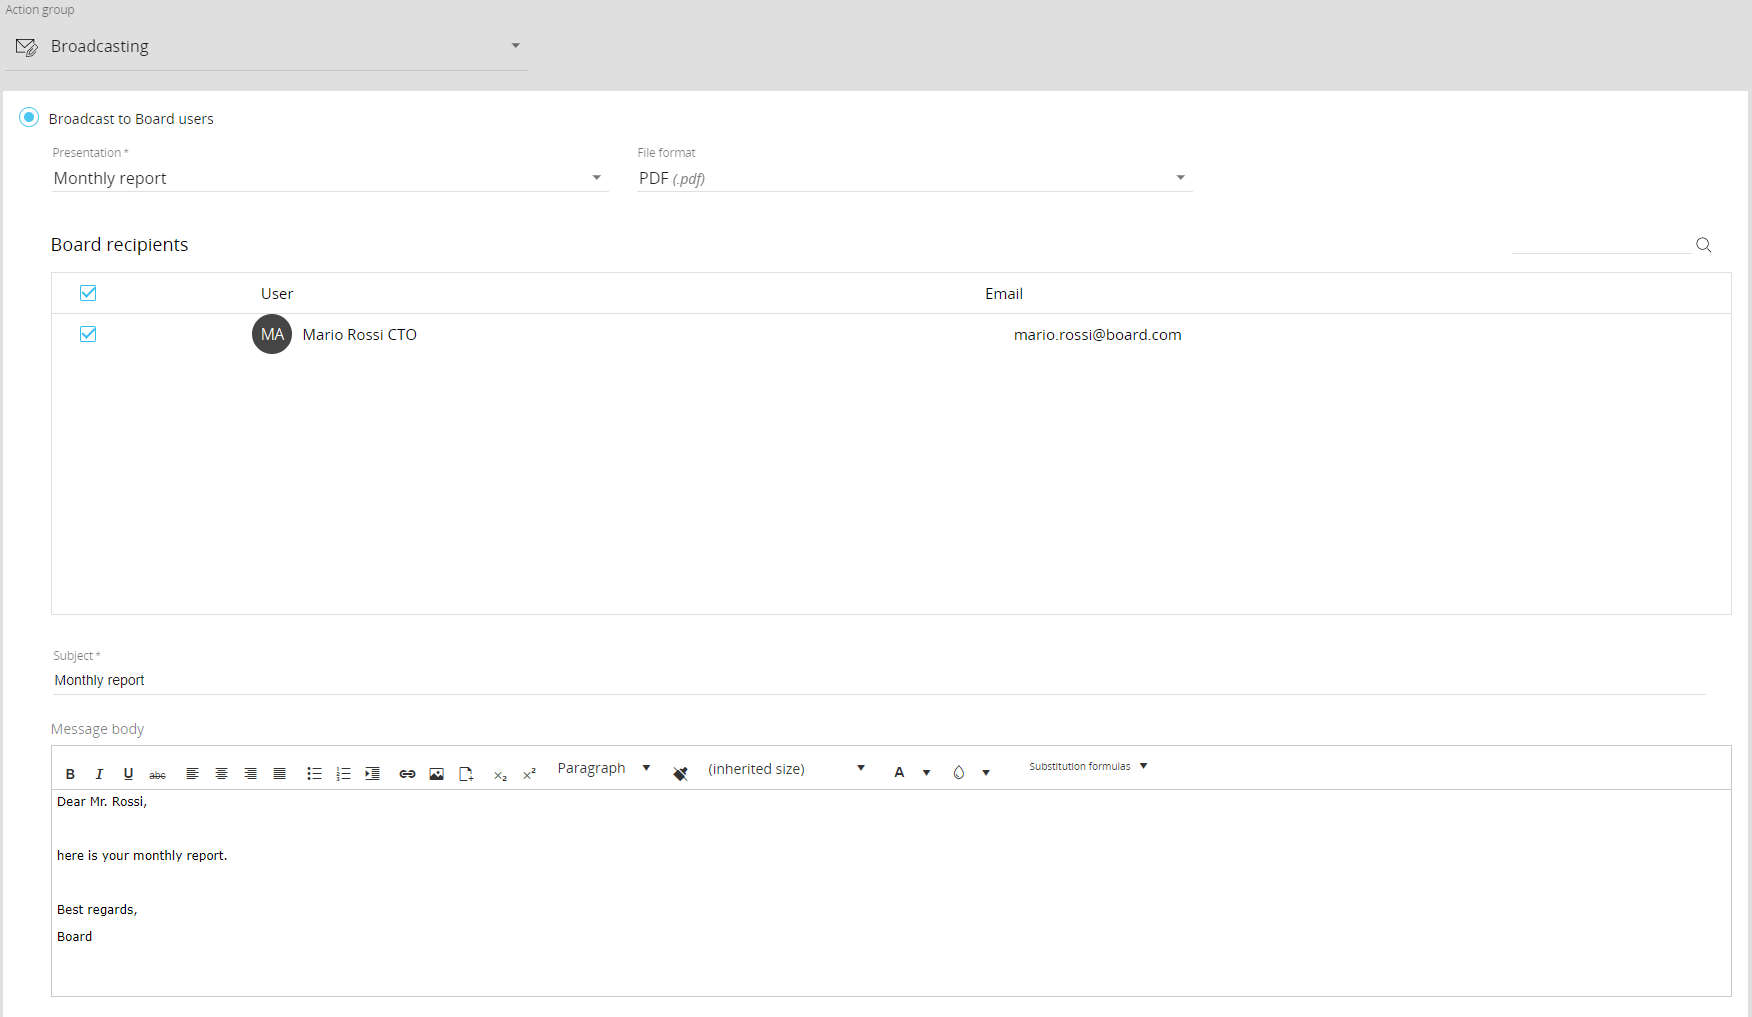
Task: Center align the message text
Action: [x=221, y=774]
